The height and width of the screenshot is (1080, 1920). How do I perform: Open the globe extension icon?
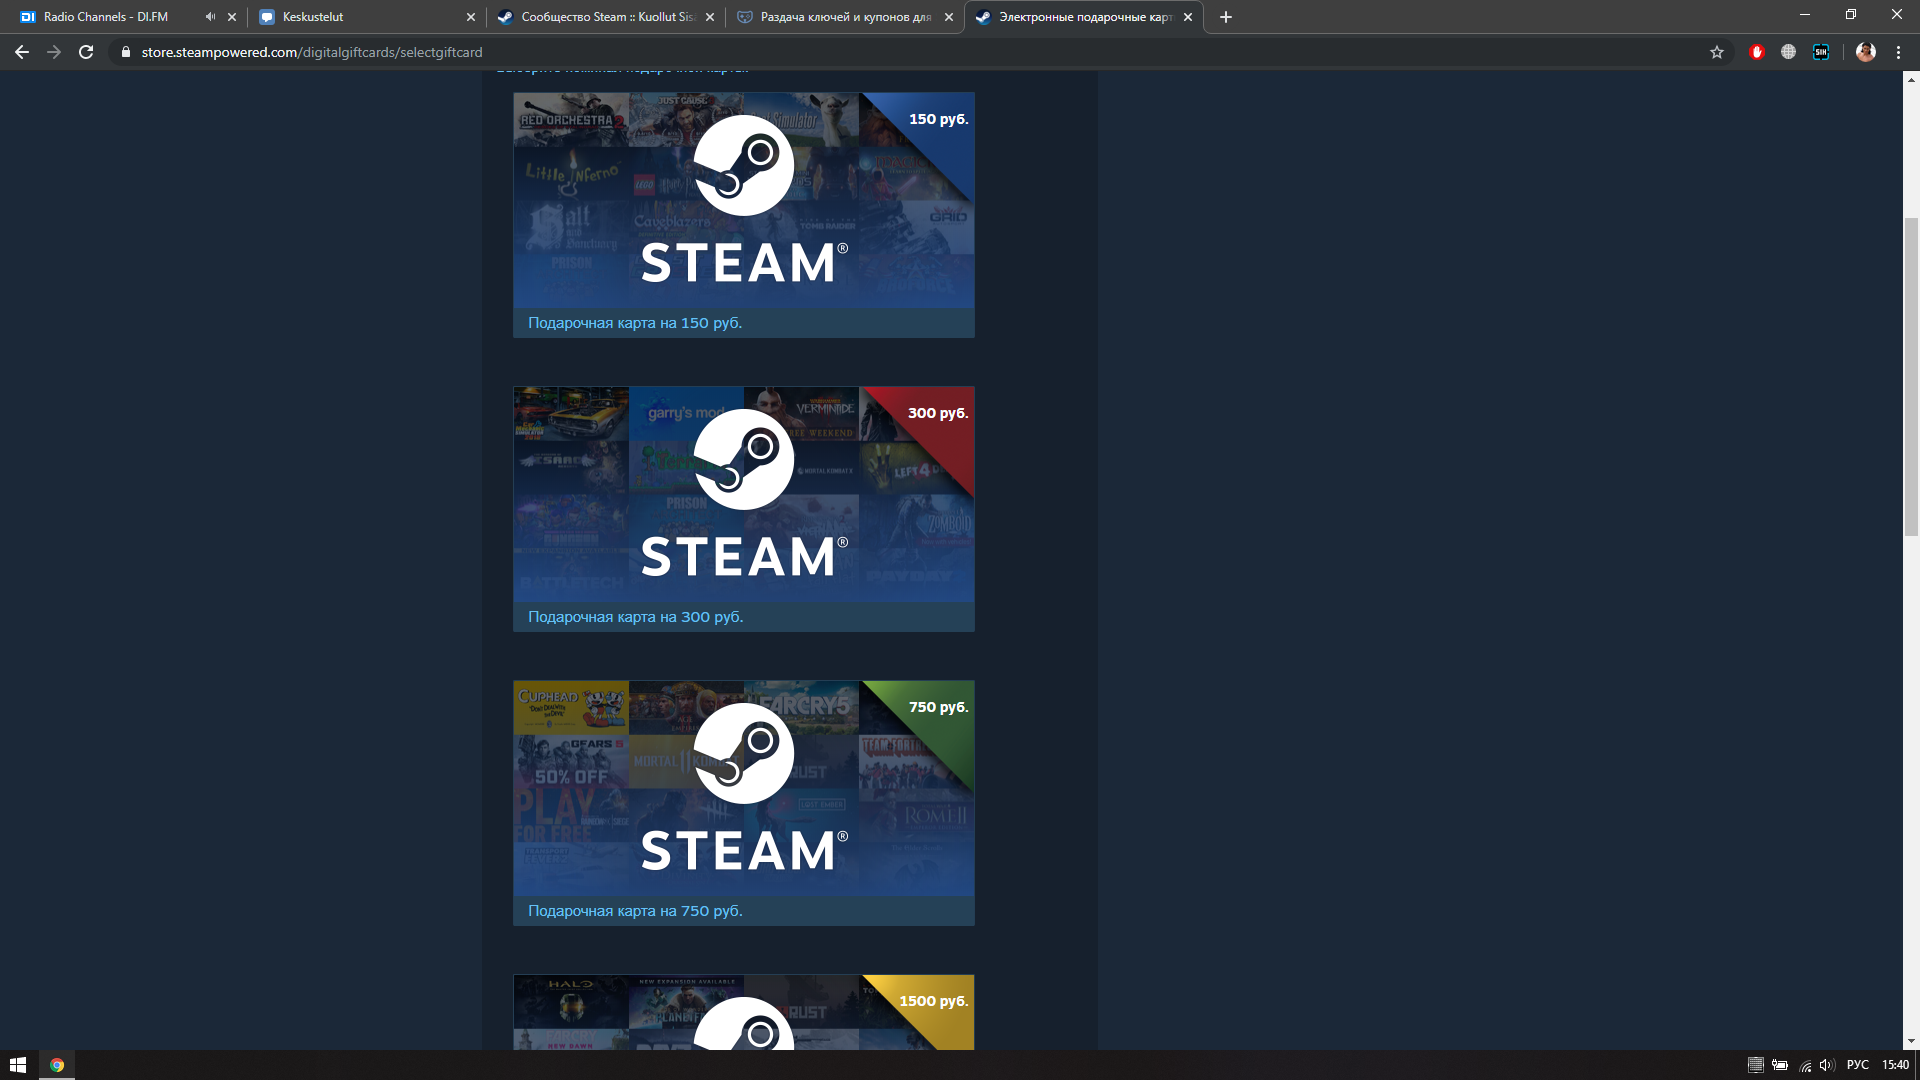pos(1789,52)
